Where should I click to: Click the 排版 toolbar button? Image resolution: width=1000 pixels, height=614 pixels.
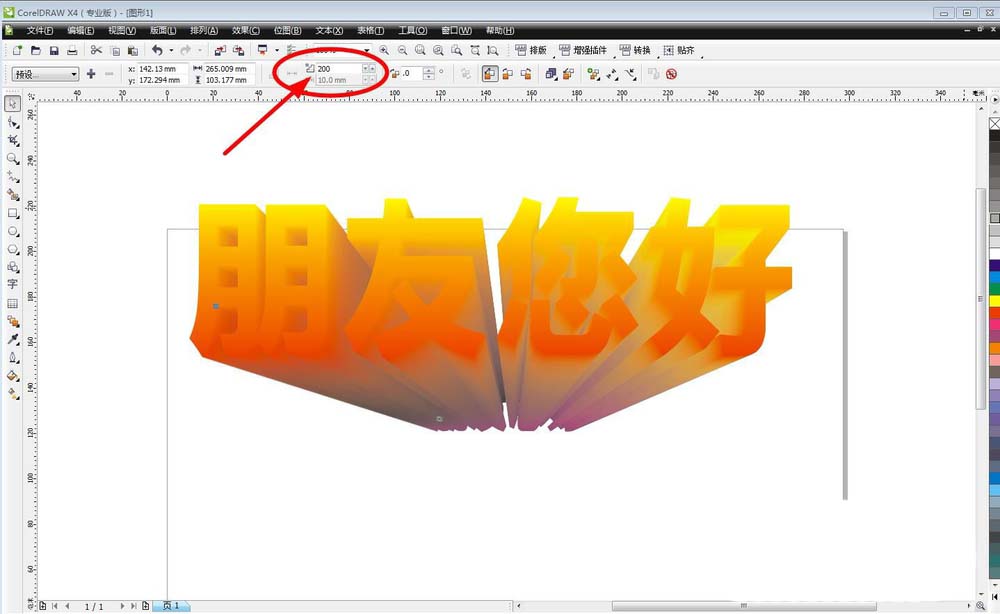531,50
